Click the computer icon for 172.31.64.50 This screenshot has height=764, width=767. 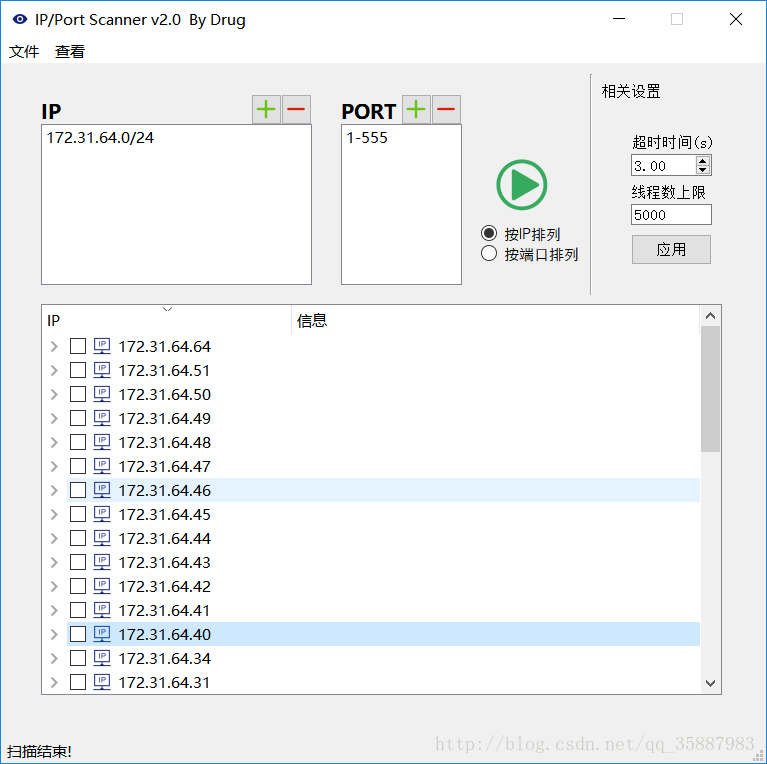pyautogui.click(x=102, y=394)
